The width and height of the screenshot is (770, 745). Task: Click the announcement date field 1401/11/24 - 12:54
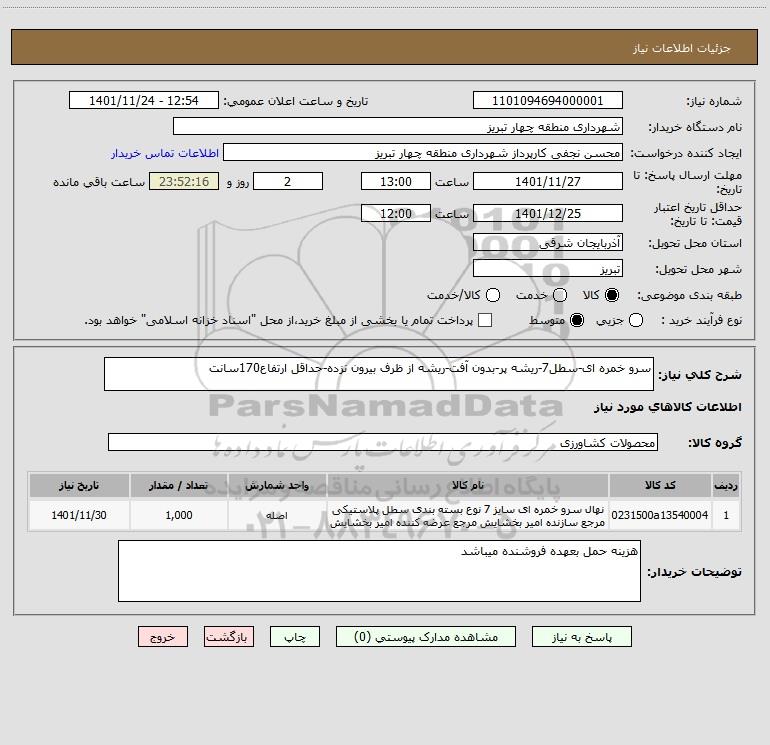tap(144, 101)
